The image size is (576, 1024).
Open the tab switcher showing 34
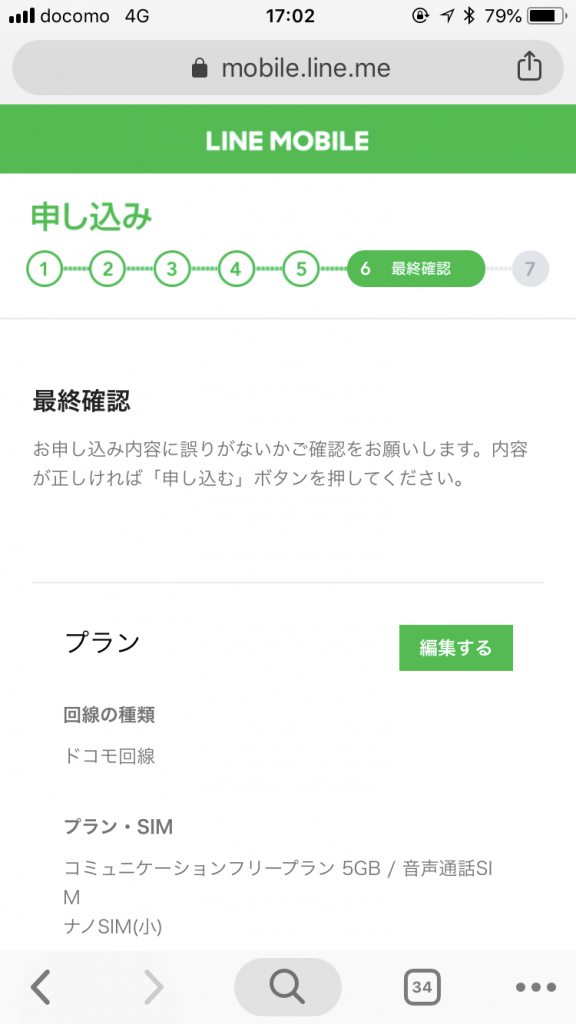tap(422, 987)
